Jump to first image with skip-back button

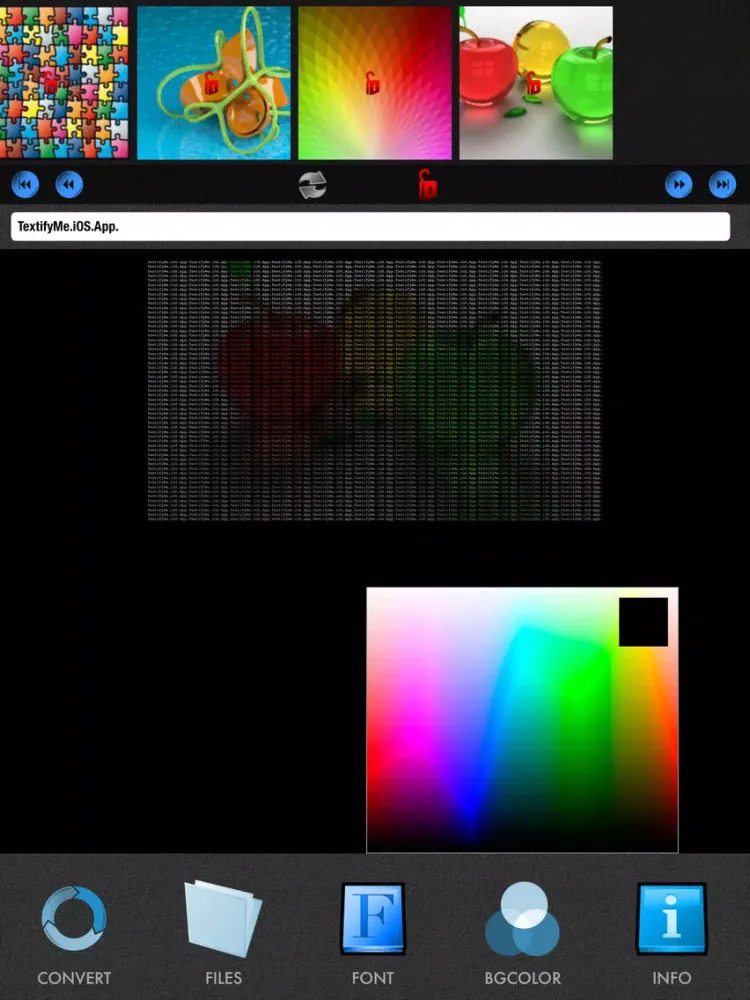(25, 185)
